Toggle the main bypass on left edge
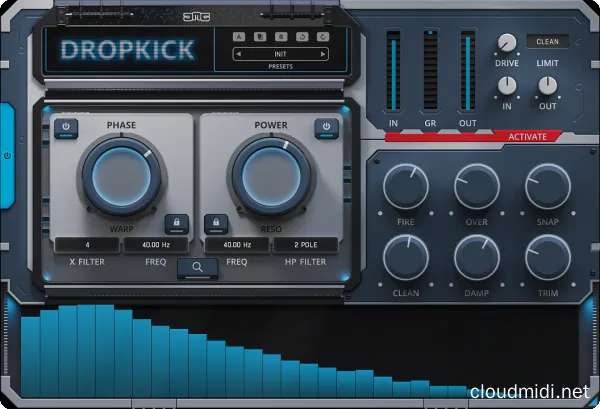600x409 pixels. coord(7,156)
